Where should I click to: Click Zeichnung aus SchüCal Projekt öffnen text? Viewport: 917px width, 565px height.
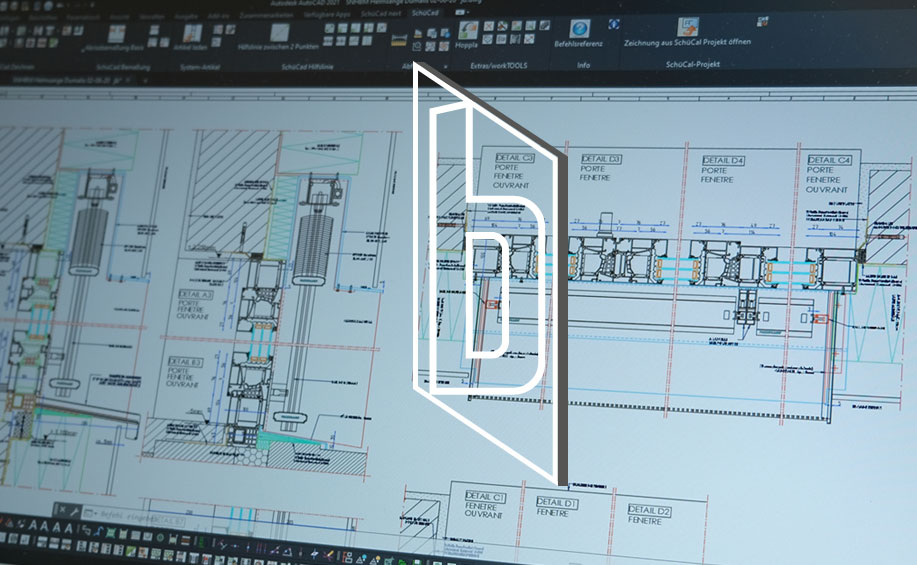tap(687, 42)
